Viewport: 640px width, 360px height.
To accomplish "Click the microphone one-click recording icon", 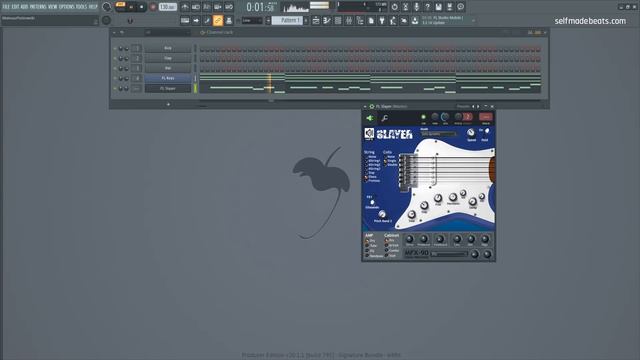I will tap(416, 7).
